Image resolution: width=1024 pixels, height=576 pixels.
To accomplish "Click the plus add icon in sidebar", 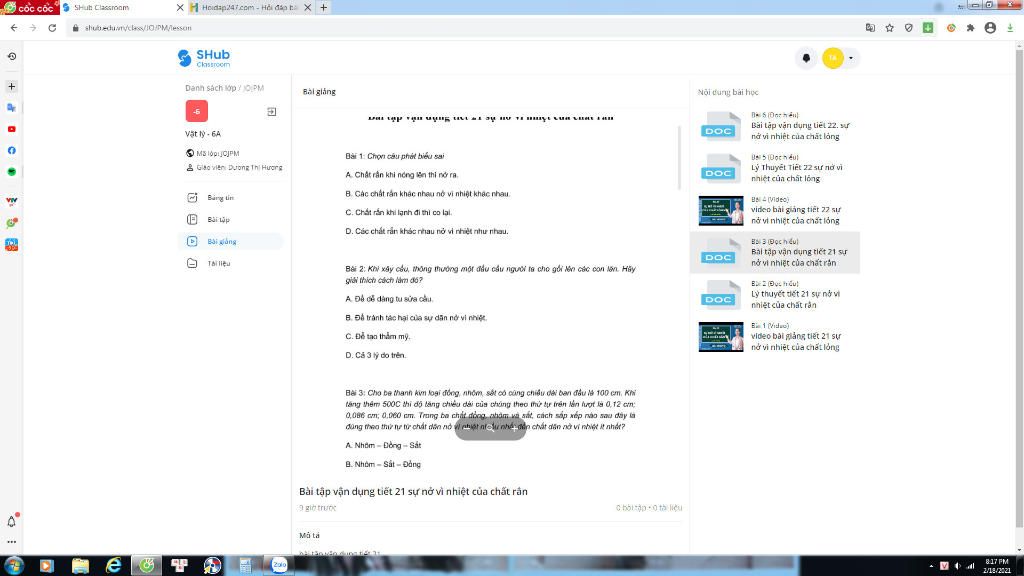I will [12, 86].
